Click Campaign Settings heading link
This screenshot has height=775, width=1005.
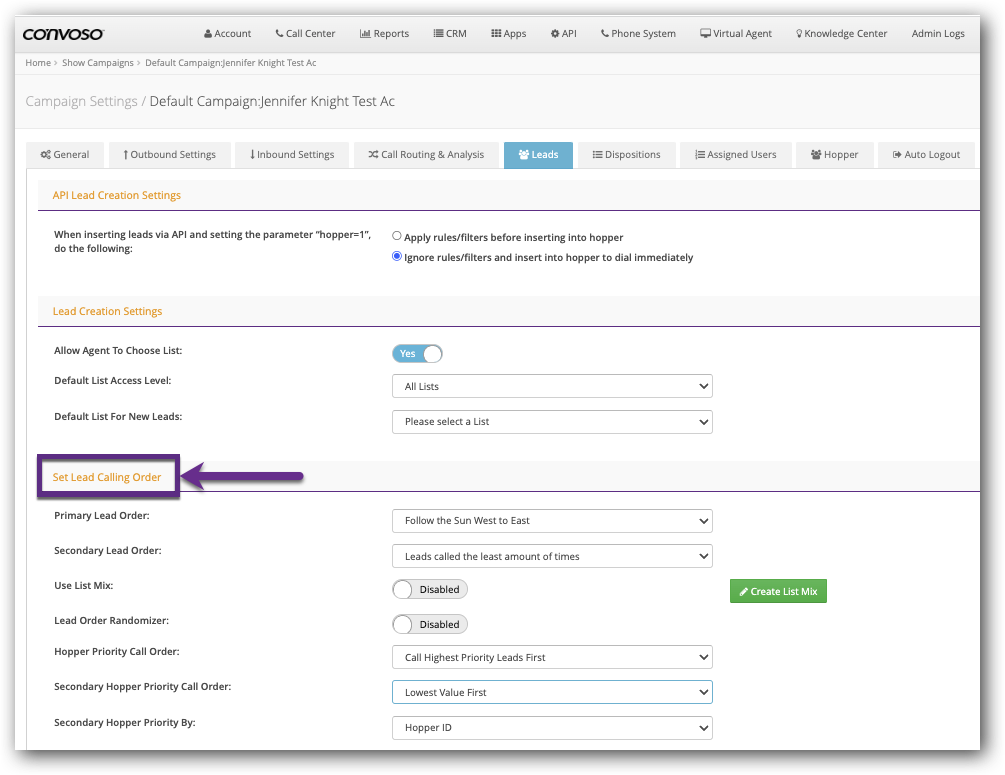(x=81, y=101)
